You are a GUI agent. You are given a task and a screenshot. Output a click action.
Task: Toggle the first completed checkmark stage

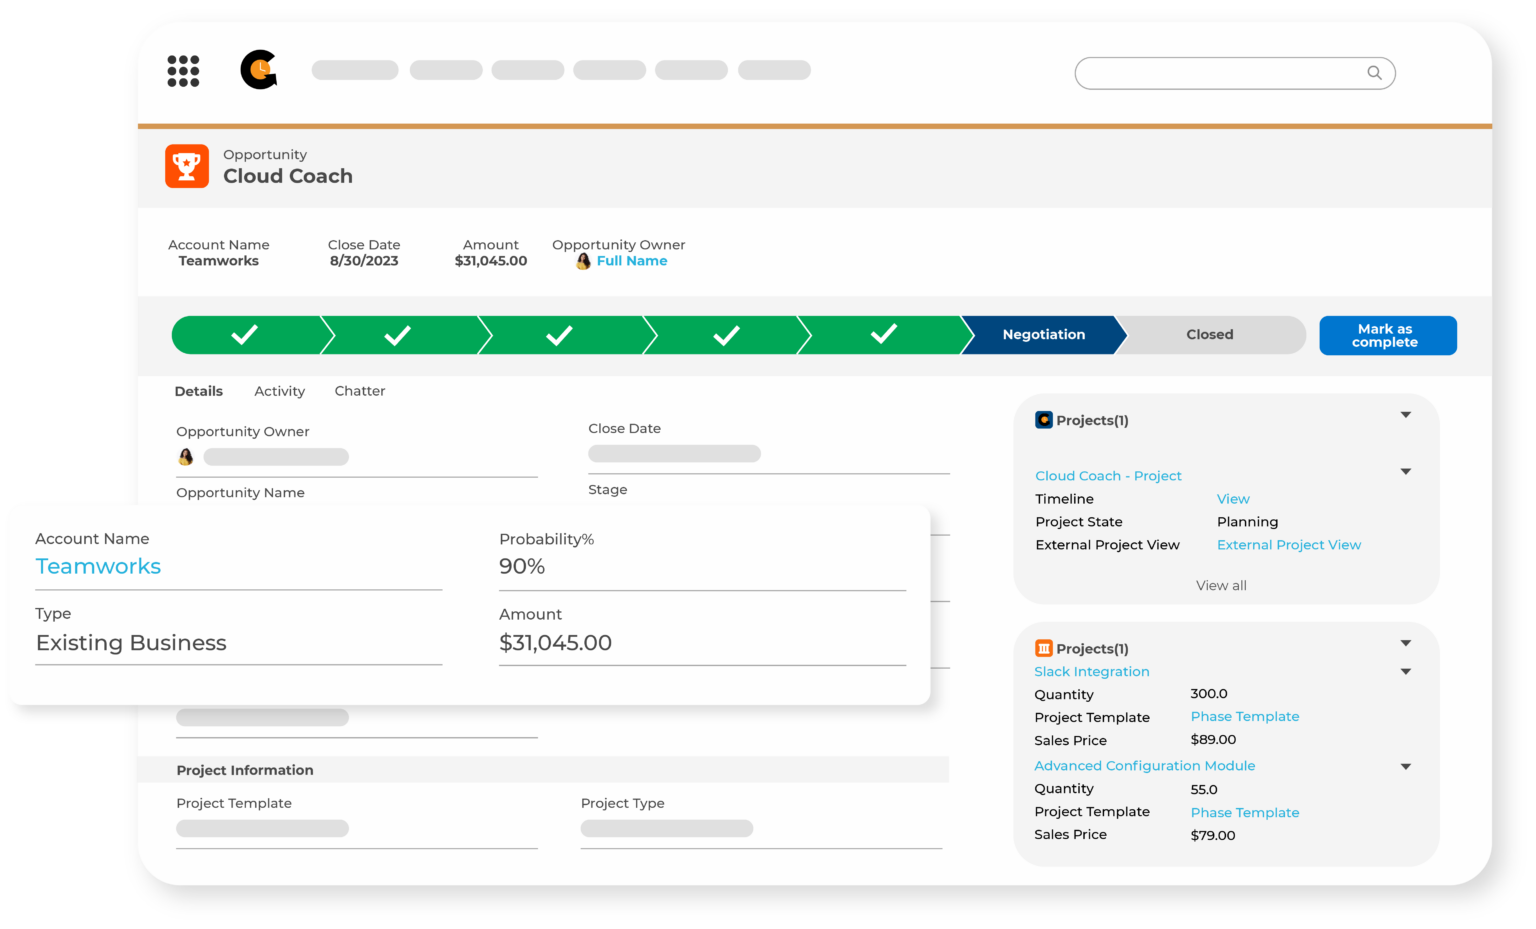(x=246, y=334)
